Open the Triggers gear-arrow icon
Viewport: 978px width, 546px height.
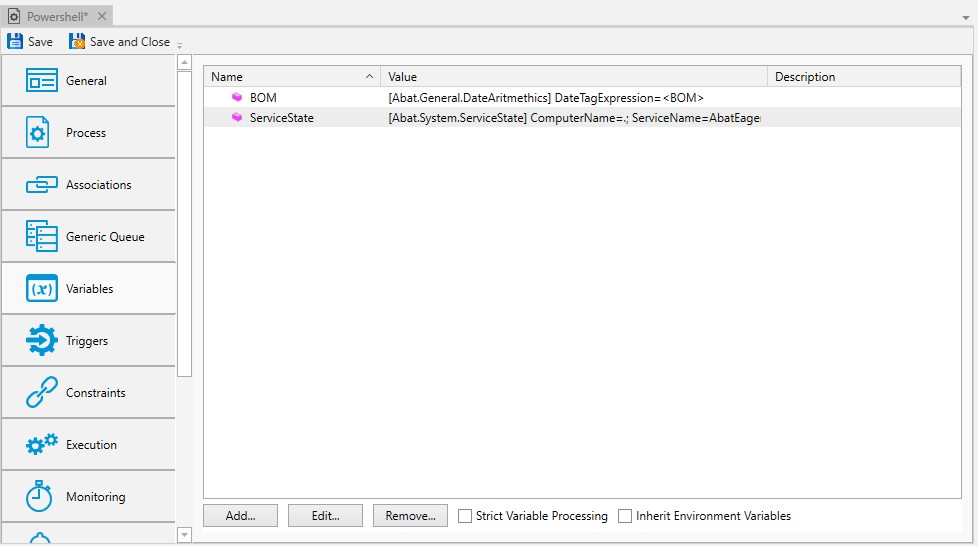pyautogui.click(x=41, y=341)
